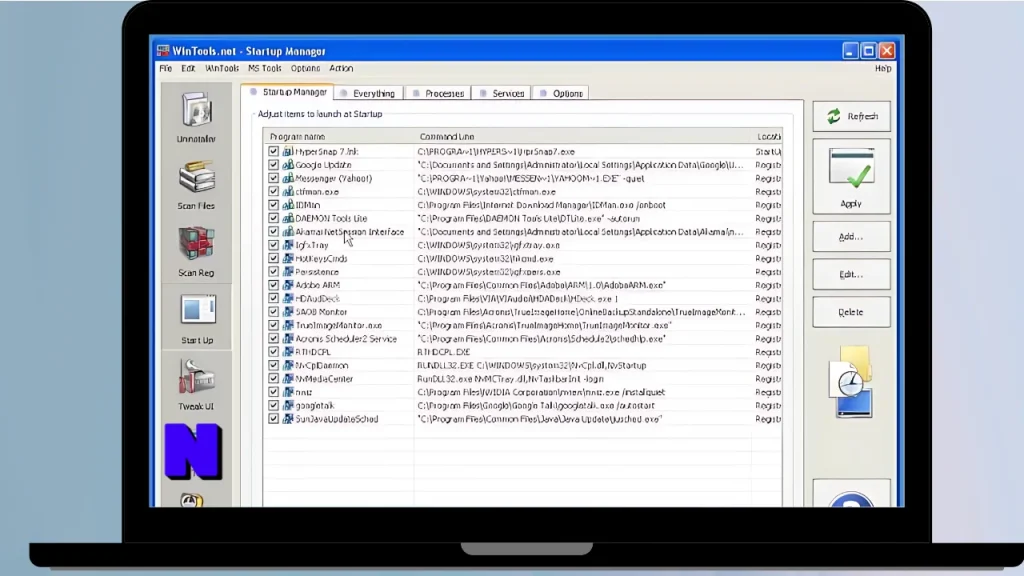Click the Messenger (Yahoo!) row icon

coord(287,178)
